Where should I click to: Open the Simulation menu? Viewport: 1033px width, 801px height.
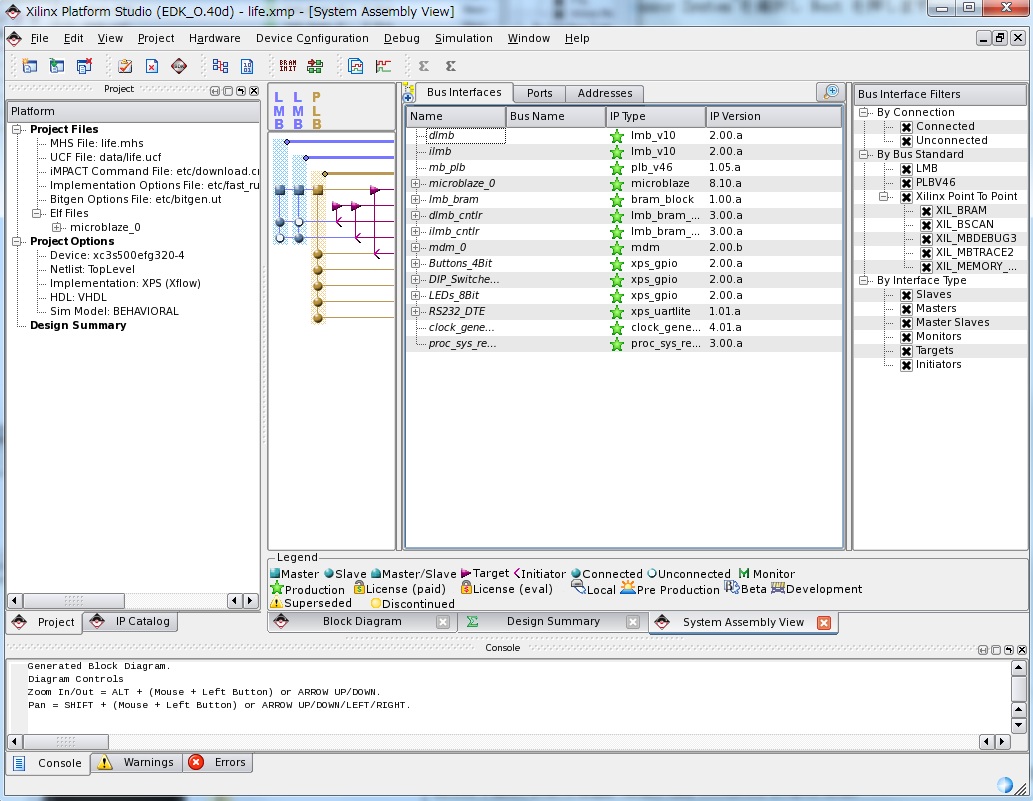(463, 38)
